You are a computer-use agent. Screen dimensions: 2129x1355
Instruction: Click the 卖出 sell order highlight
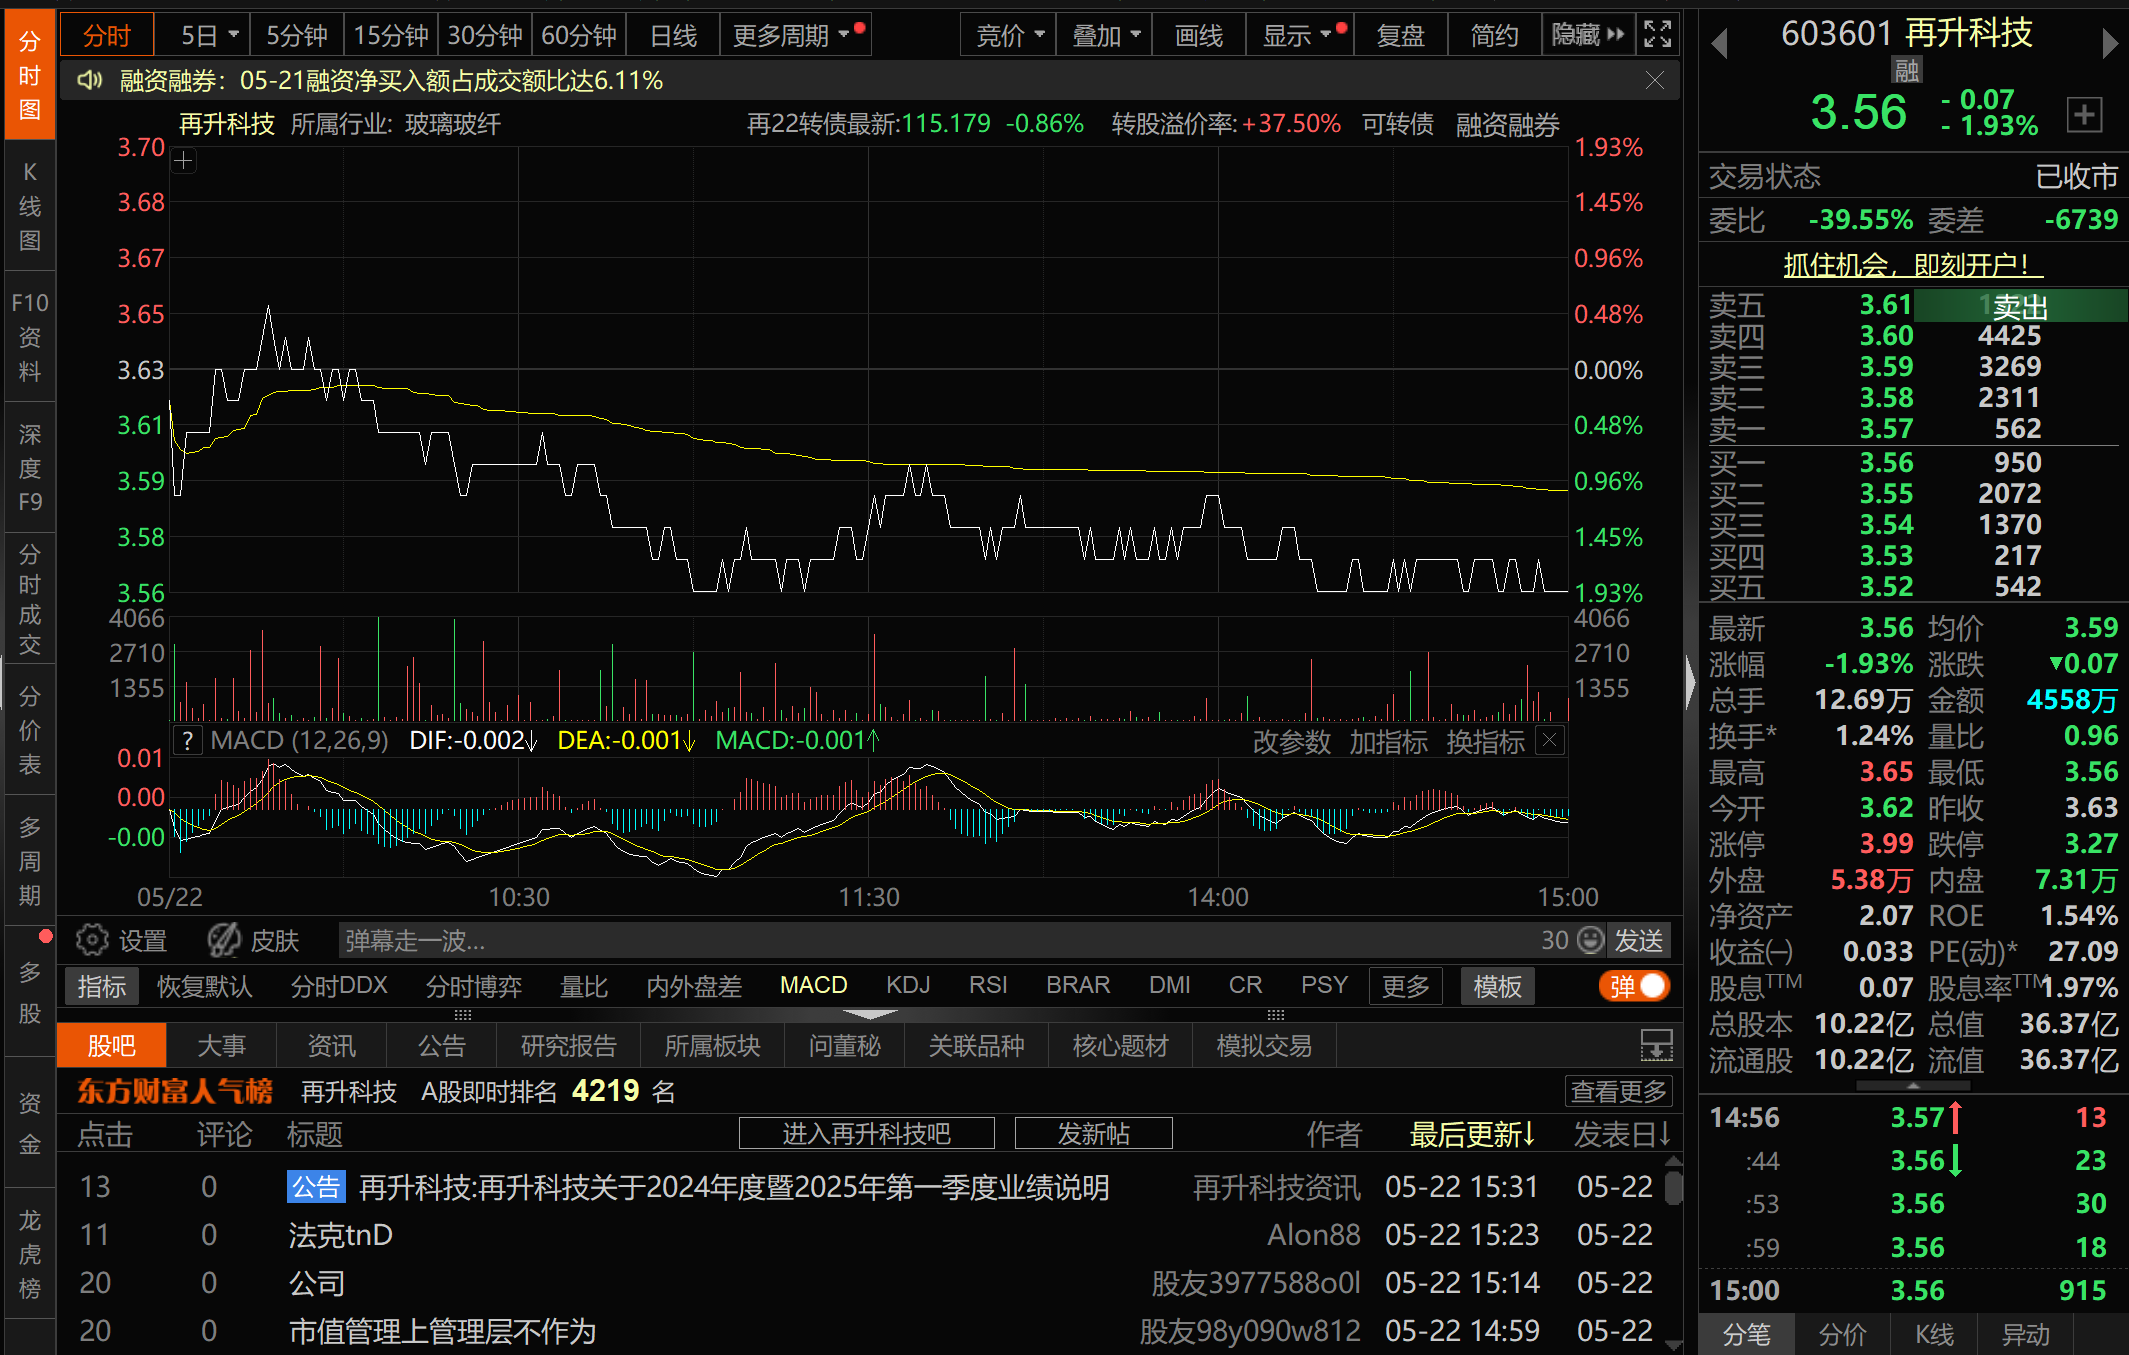tap(2020, 306)
